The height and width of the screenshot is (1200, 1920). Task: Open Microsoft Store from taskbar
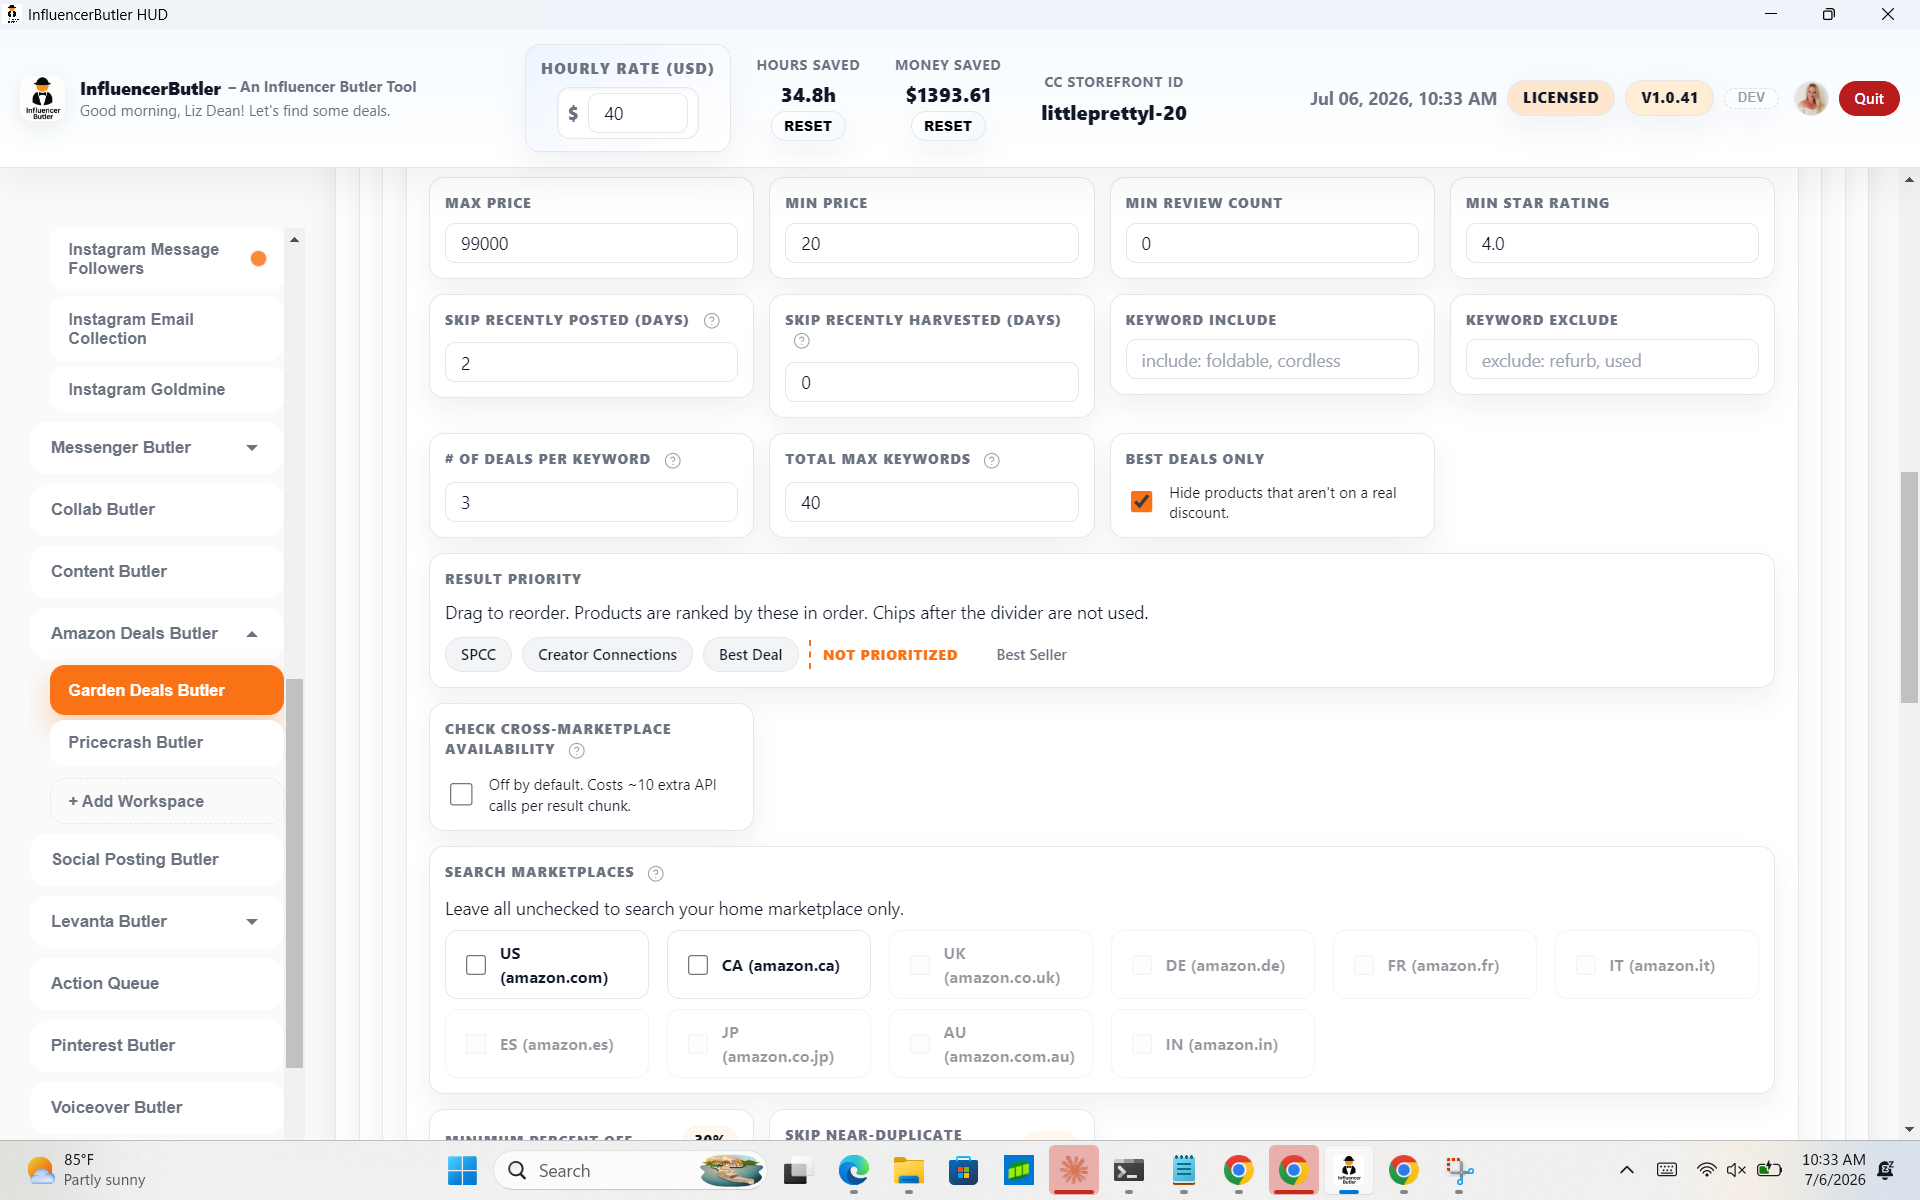coord(963,1170)
